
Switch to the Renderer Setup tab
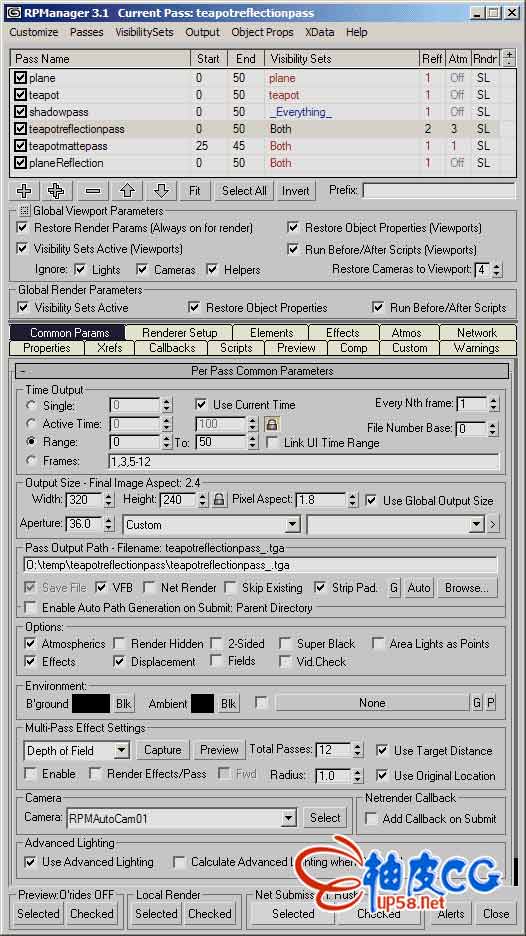tap(179, 332)
